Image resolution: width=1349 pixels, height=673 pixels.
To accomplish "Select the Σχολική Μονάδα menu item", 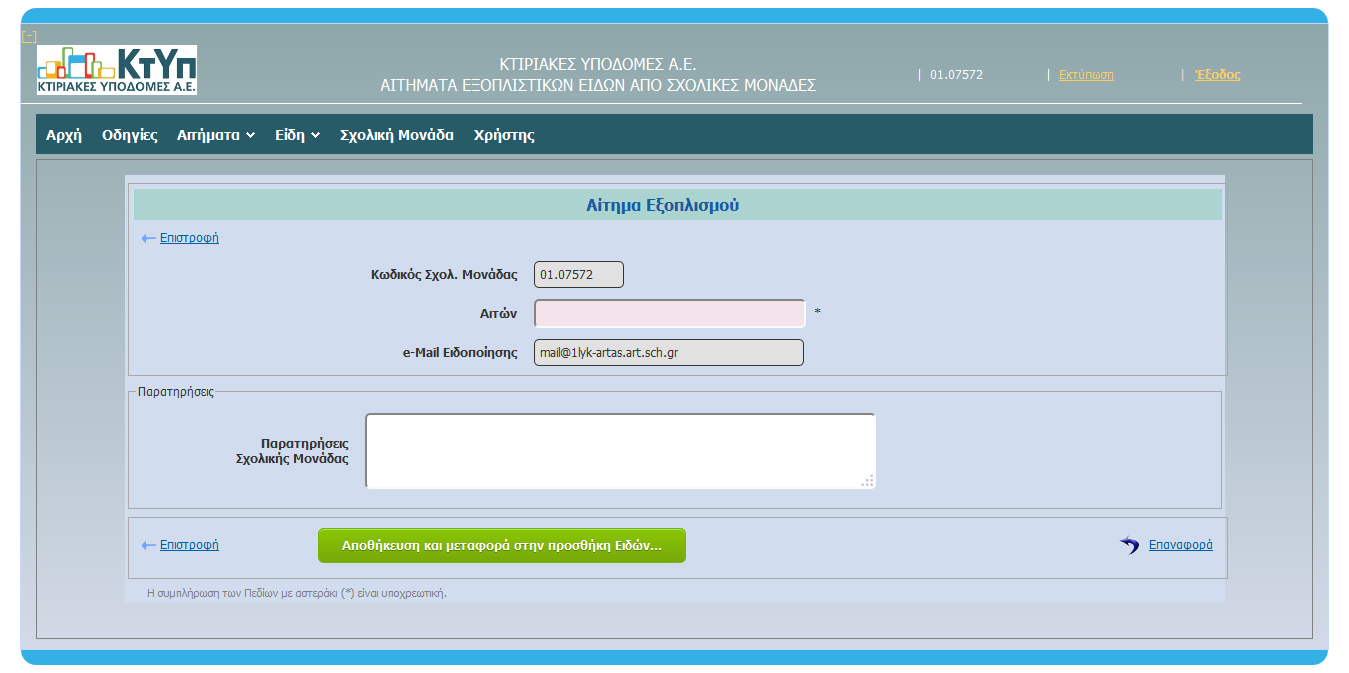I will coord(397,135).
